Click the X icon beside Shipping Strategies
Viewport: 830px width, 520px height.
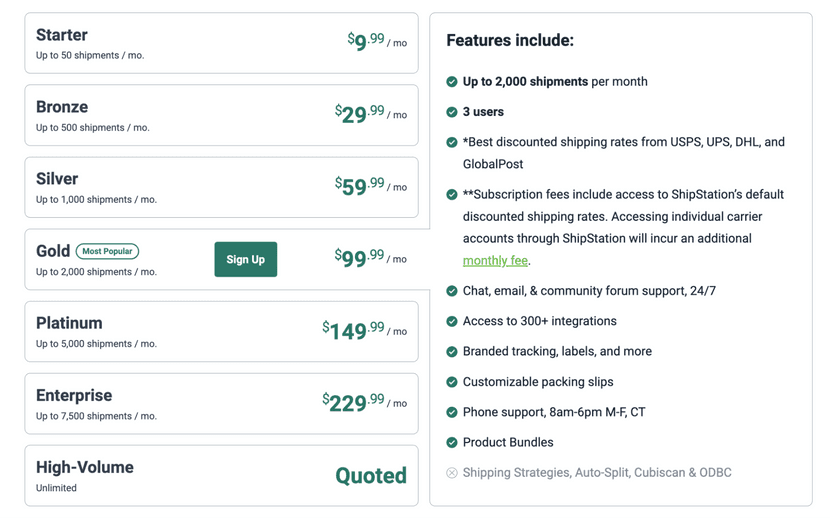click(x=452, y=473)
